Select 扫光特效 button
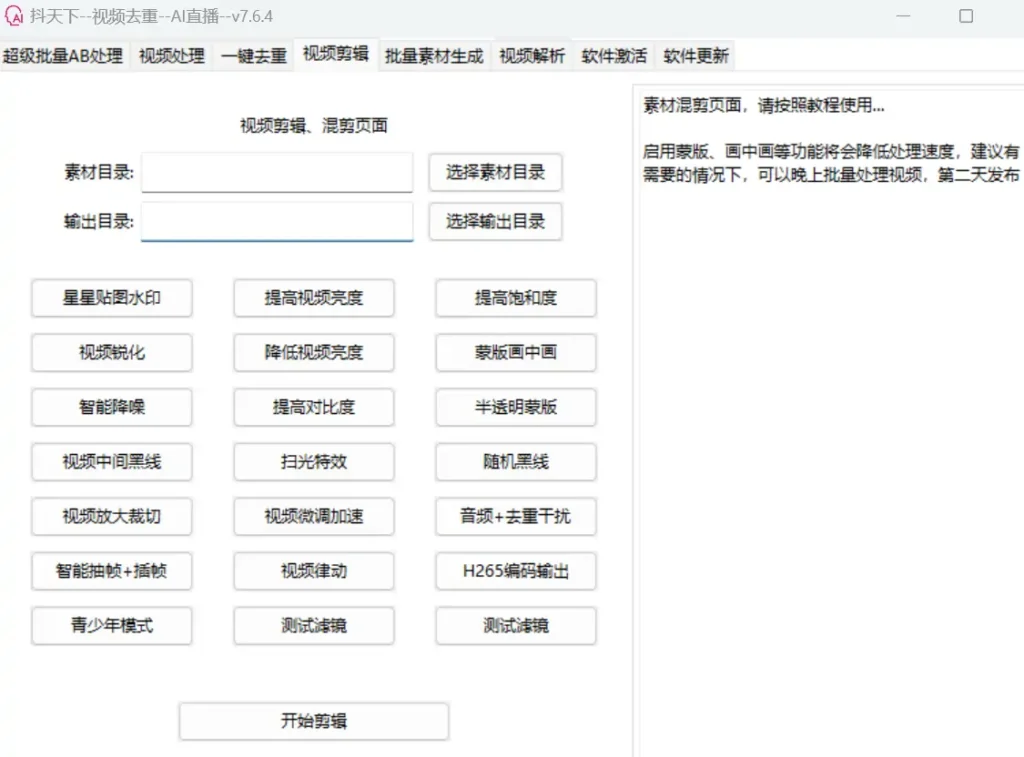 (x=314, y=462)
